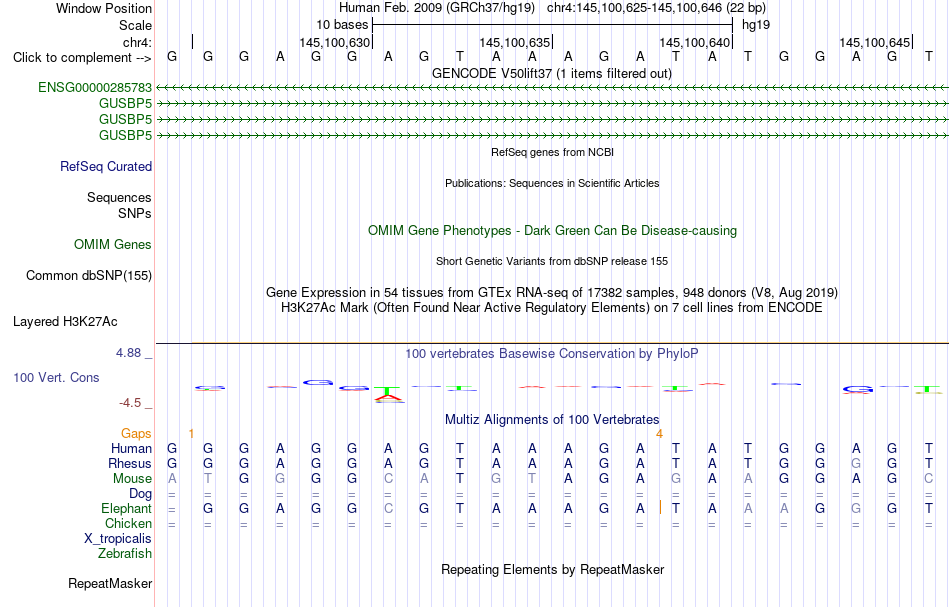The image size is (950, 607).
Task: Click 'Repeating Elements by RepeatMasker' title
Action: pyautogui.click(x=553, y=570)
